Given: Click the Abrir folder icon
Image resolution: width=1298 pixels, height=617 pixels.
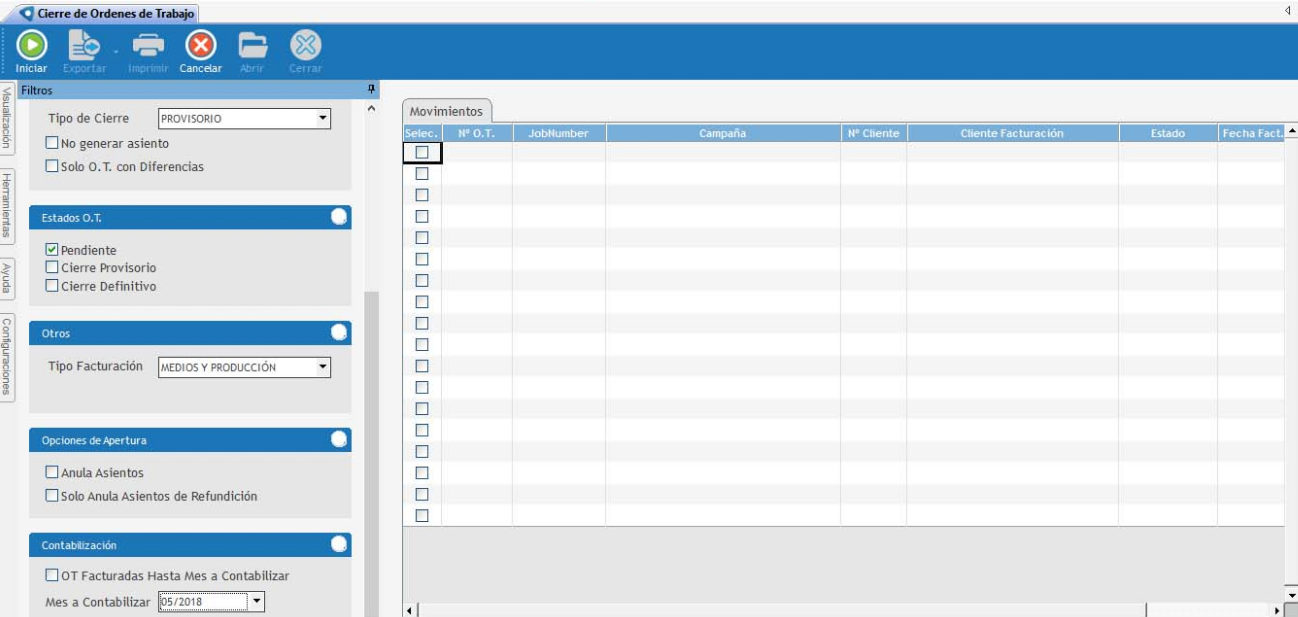Looking at the screenshot, I should [251, 46].
